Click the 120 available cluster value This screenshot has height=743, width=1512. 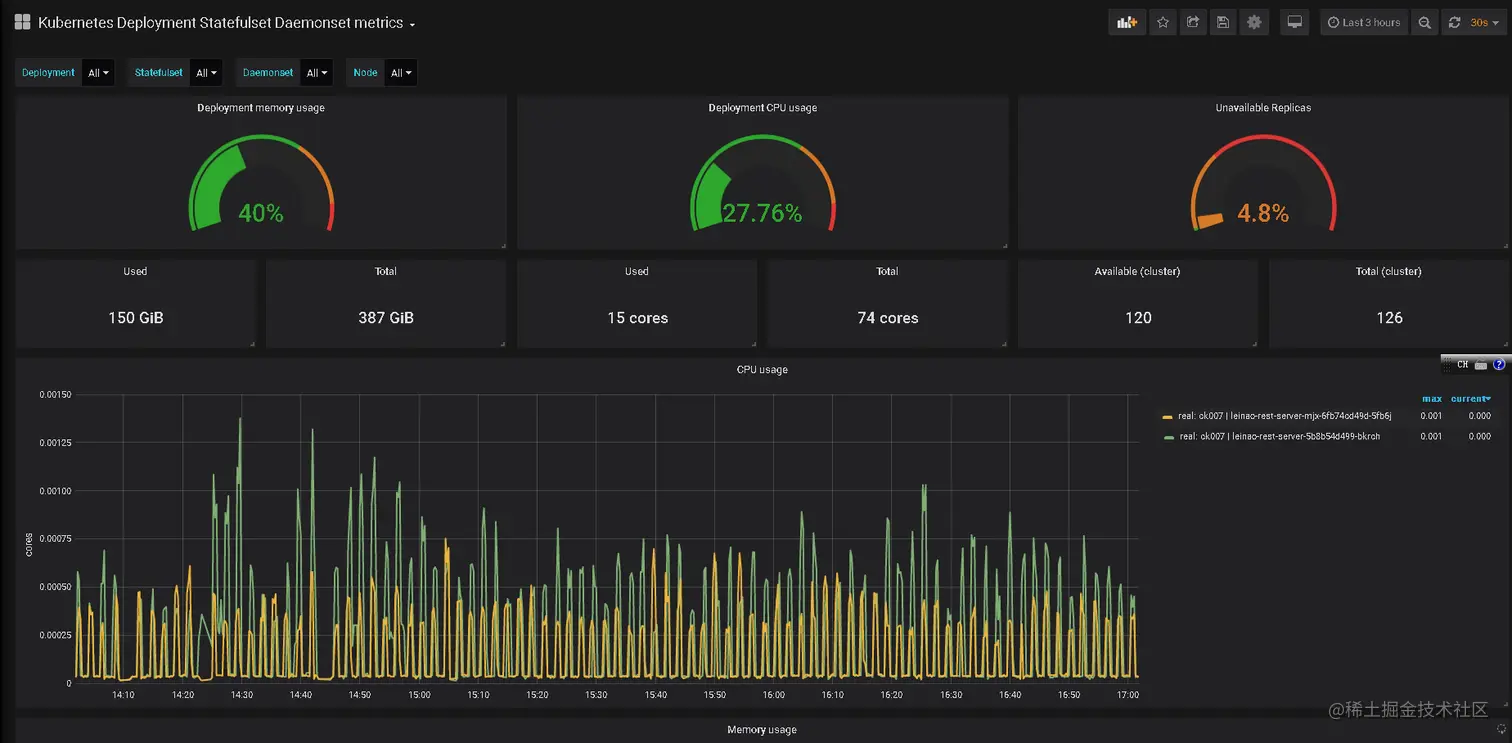coord(1138,318)
